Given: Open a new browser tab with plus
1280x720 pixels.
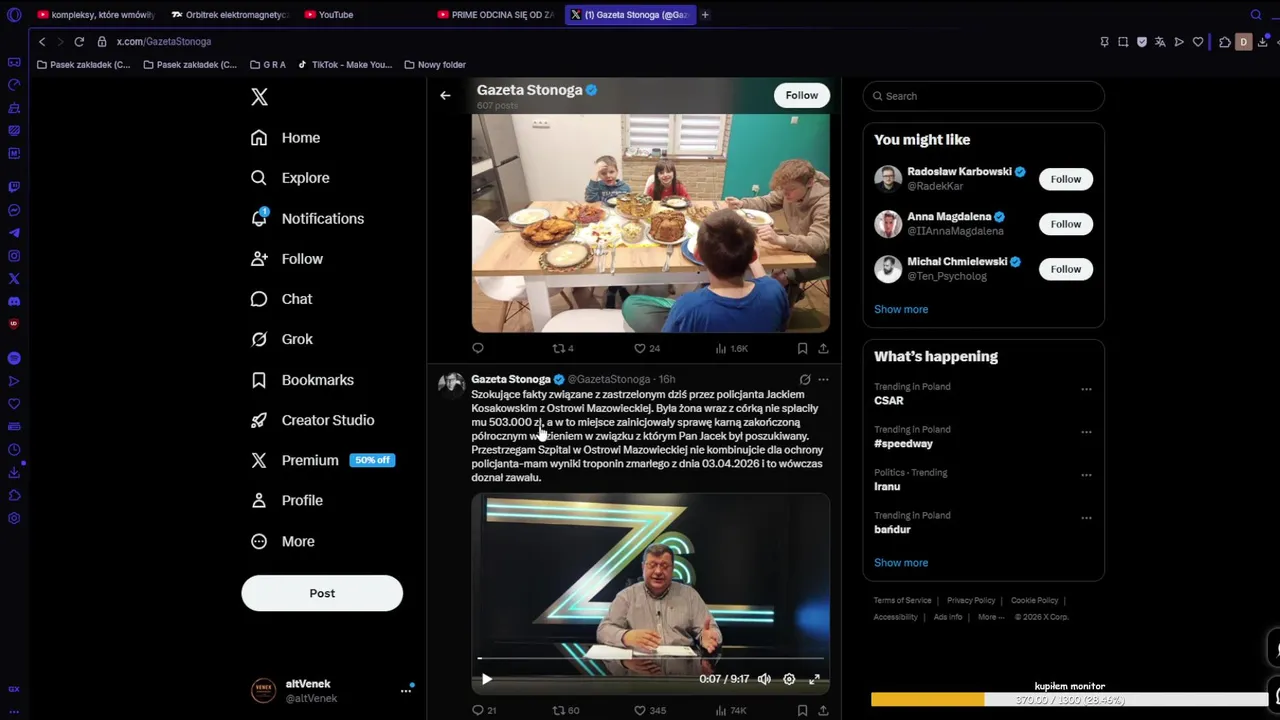Looking at the screenshot, I should coord(705,15).
